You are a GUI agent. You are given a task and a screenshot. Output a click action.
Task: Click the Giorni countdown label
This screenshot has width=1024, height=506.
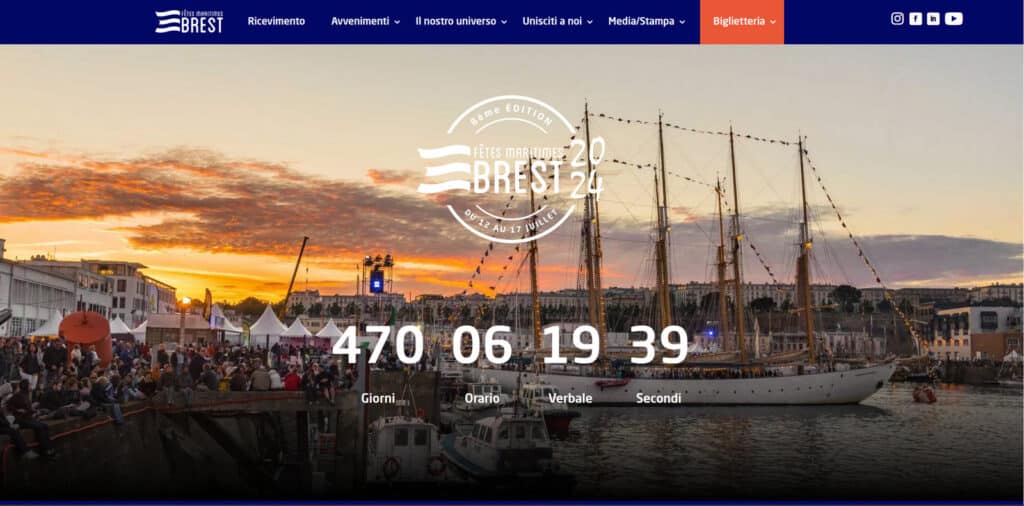(x=378, y=398)
